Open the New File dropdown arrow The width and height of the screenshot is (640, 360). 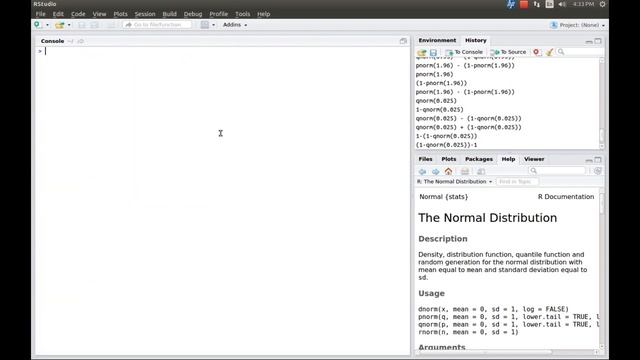47,25
